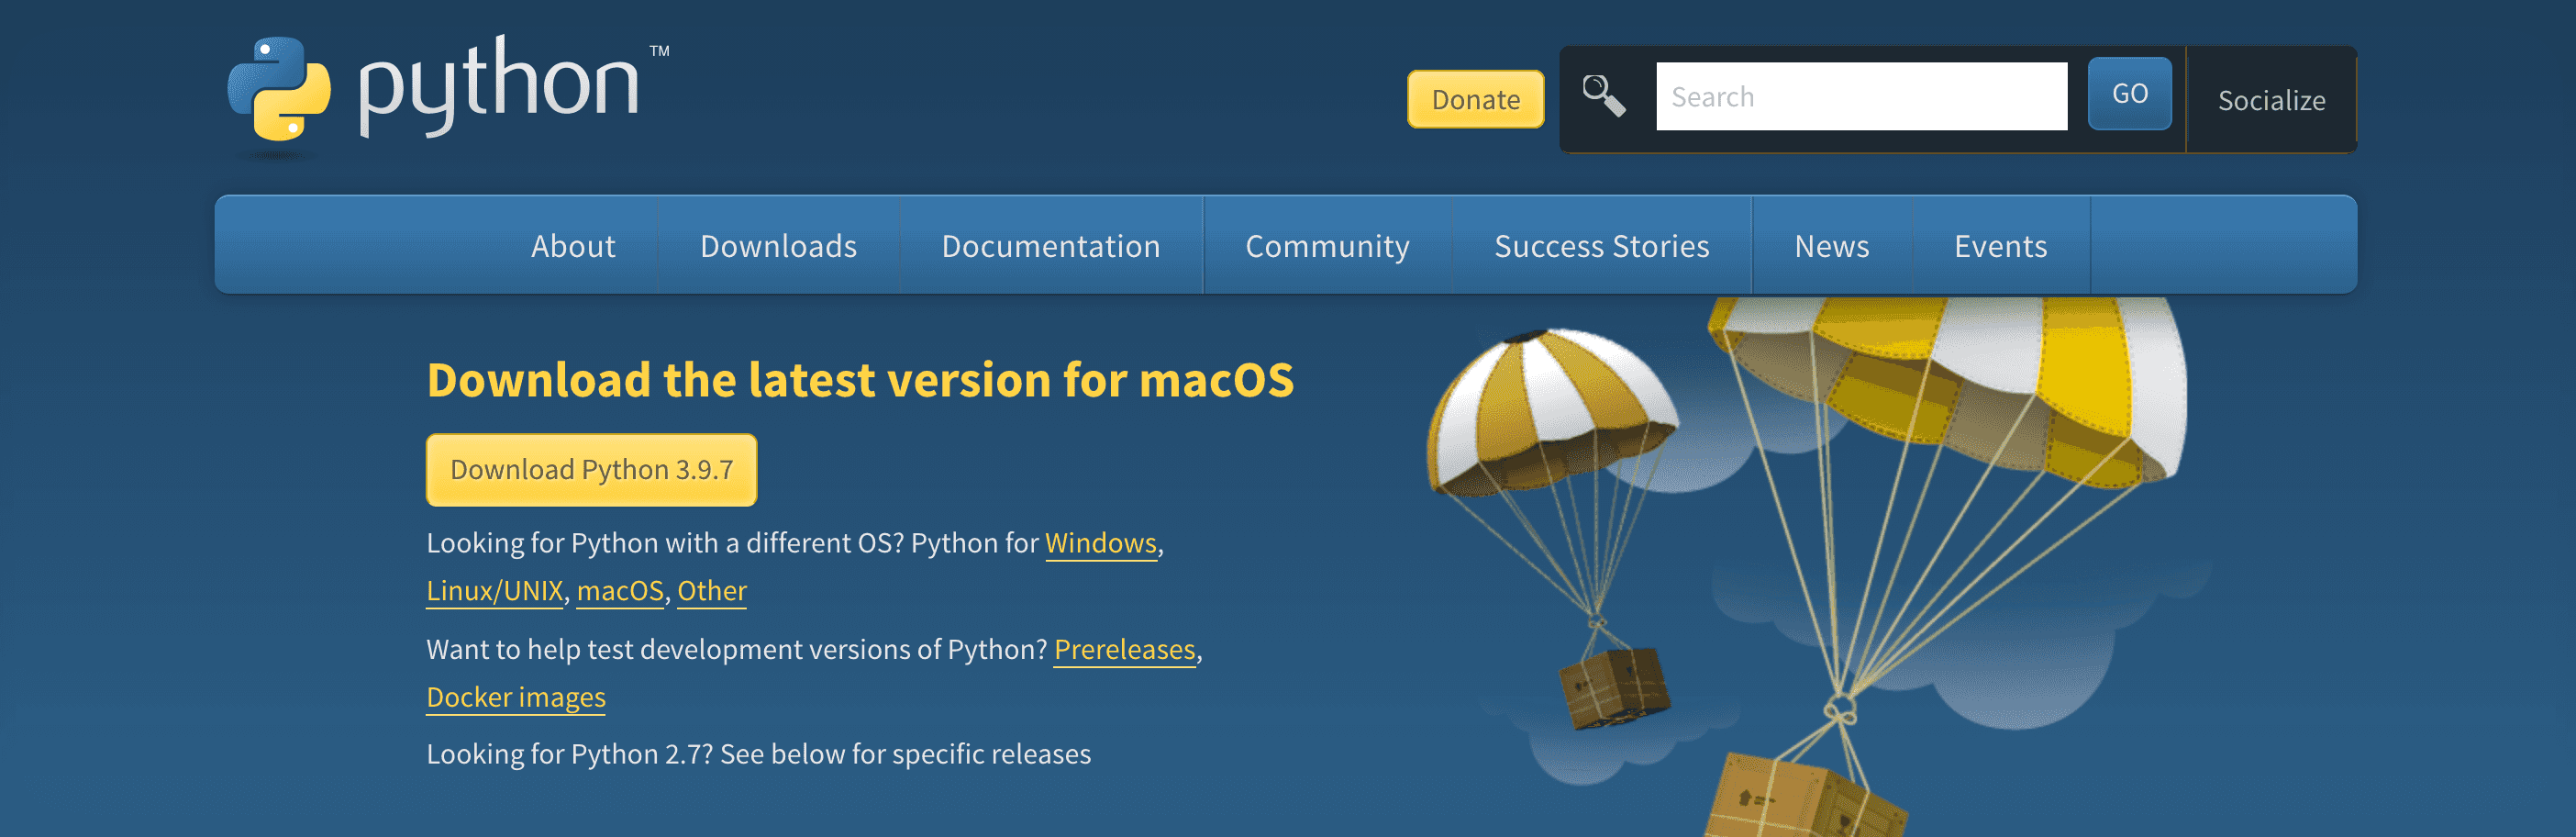Click the yellow Donate button
The image size is (2576, 837).
(1475, 99)
